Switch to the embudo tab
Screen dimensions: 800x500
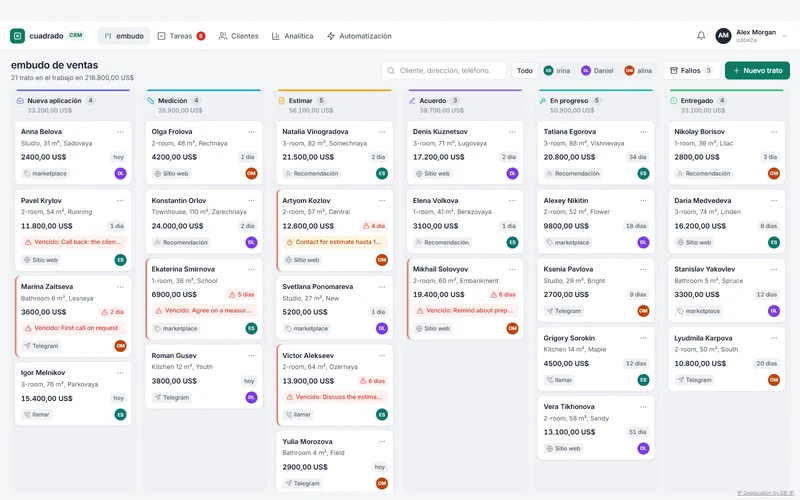pyautogui.click(x=124, y=36)
